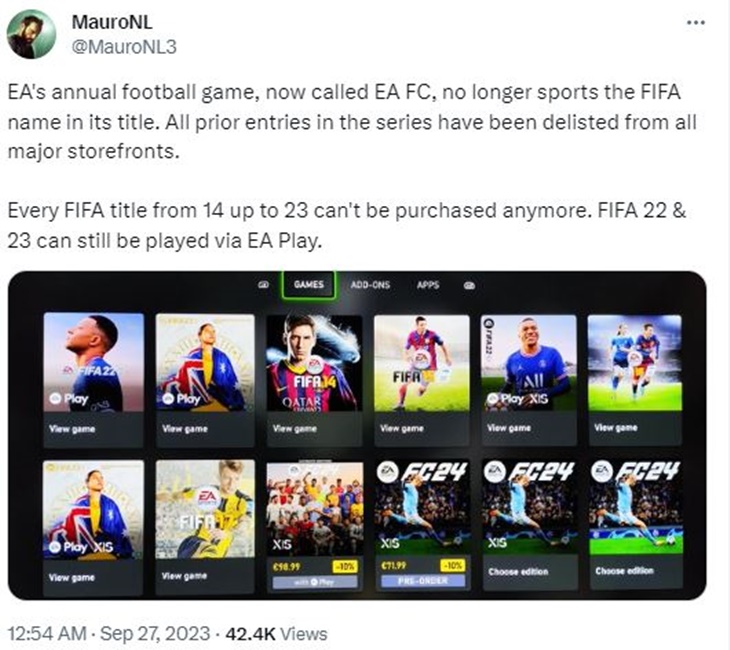730x650 pixels.
Task: Click Choose edition on the last FC24 tile
Action: pyautogui.click(x=624, y=571)
